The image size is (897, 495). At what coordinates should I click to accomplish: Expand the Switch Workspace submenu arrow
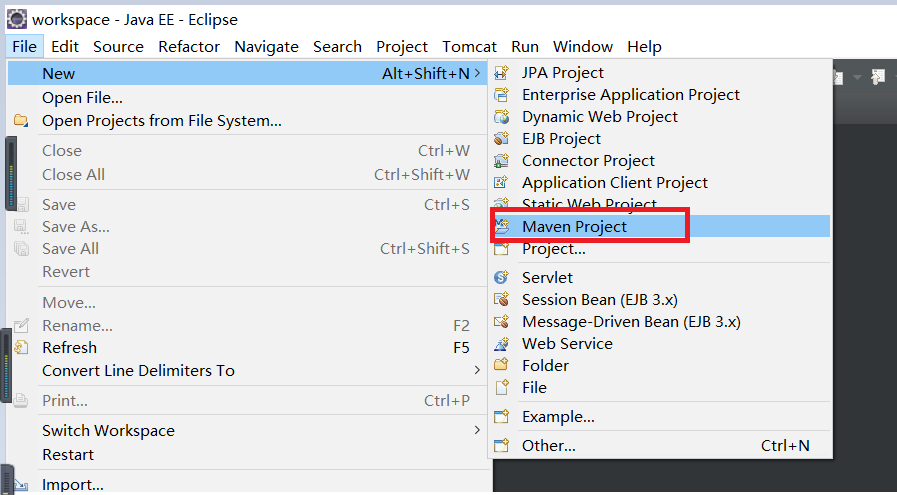[x=477, y=430]
